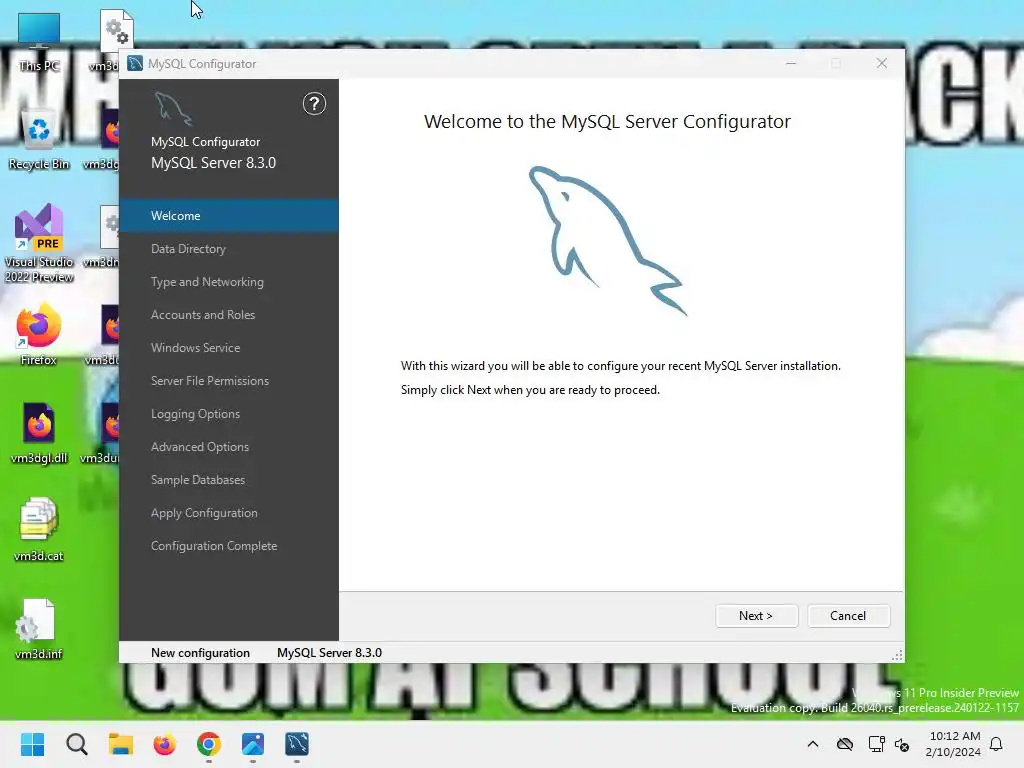The height and width of the screenshot is (768, 1024).
Task: Click the MySQL Configurator taskbar icon
Action: 297,744
